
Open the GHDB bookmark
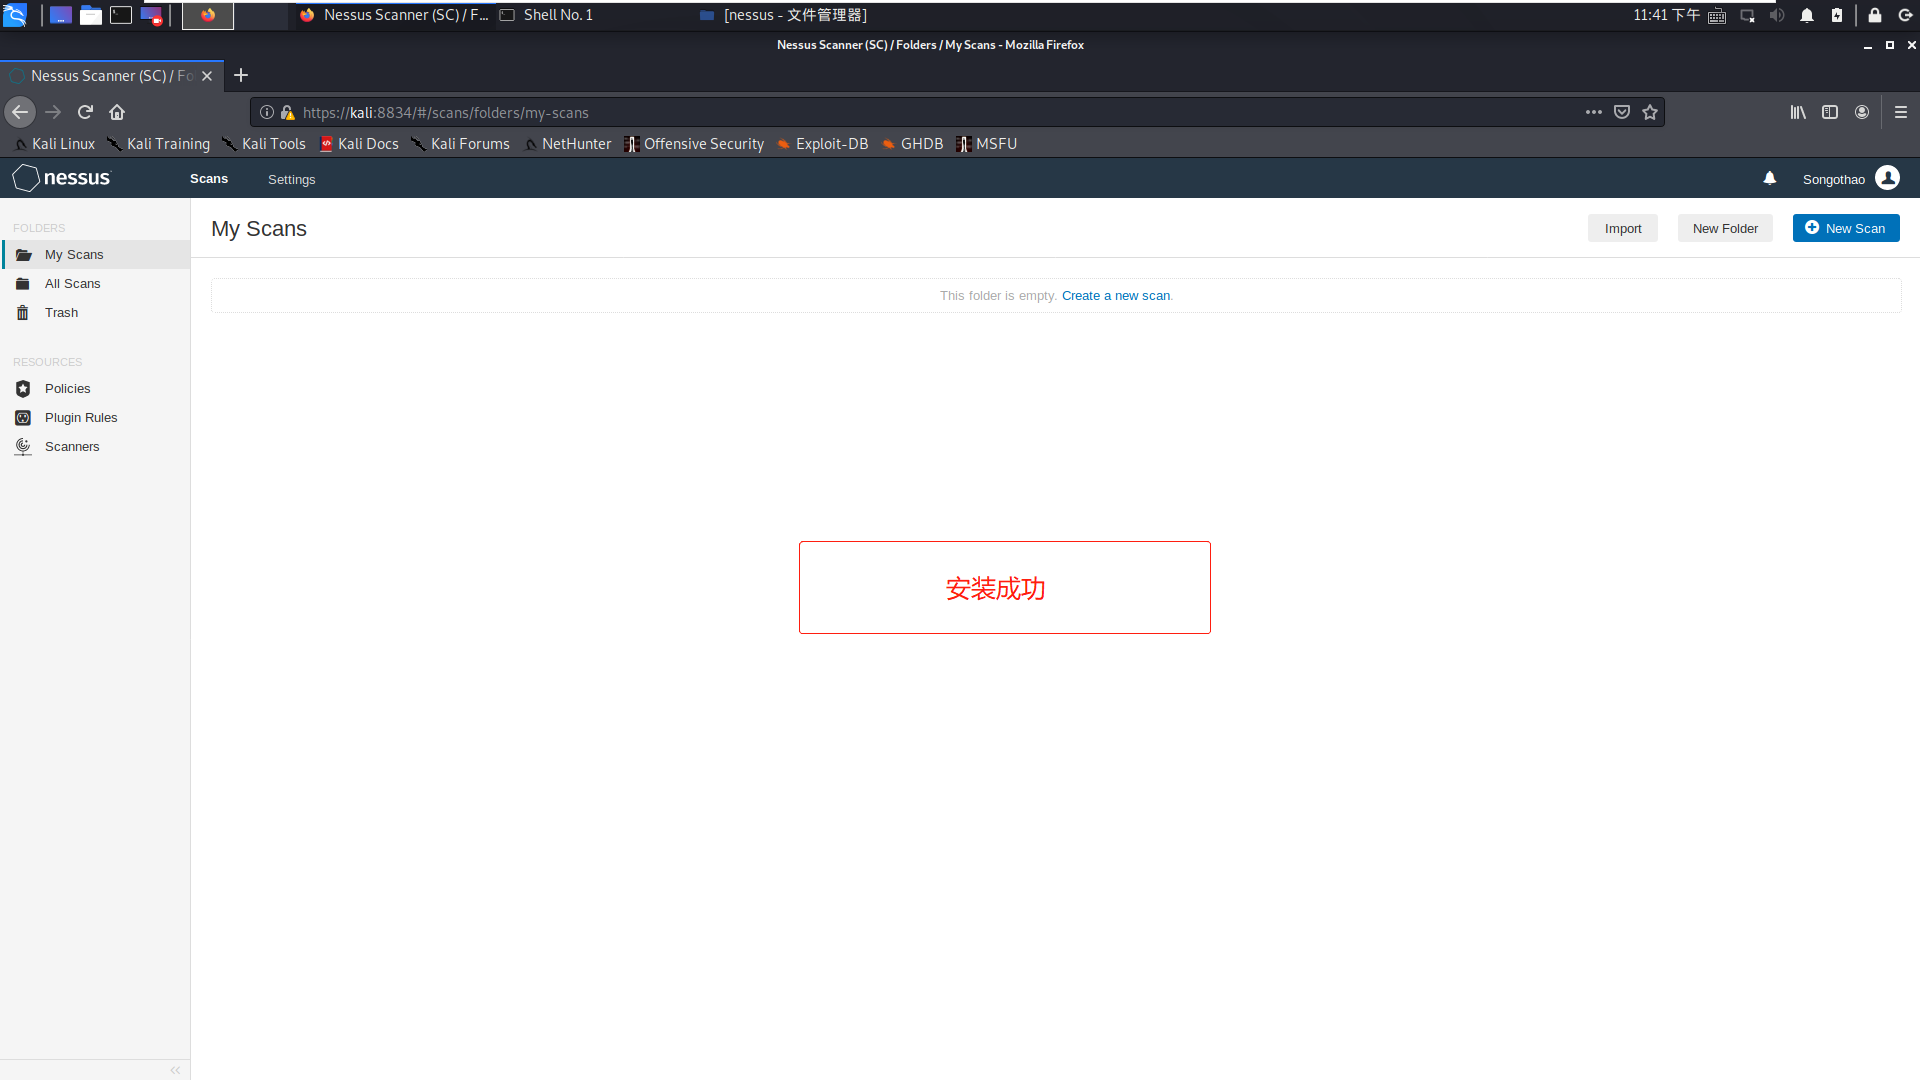(x=912, y=144)
